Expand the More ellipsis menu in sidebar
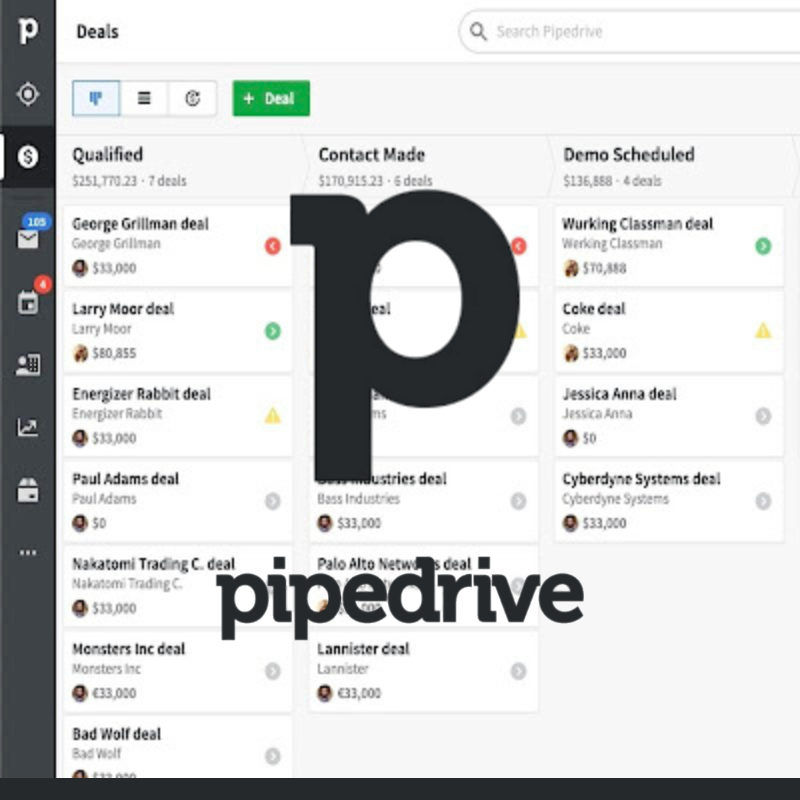This screenshot has width=800, height=800. click(28, 552)
